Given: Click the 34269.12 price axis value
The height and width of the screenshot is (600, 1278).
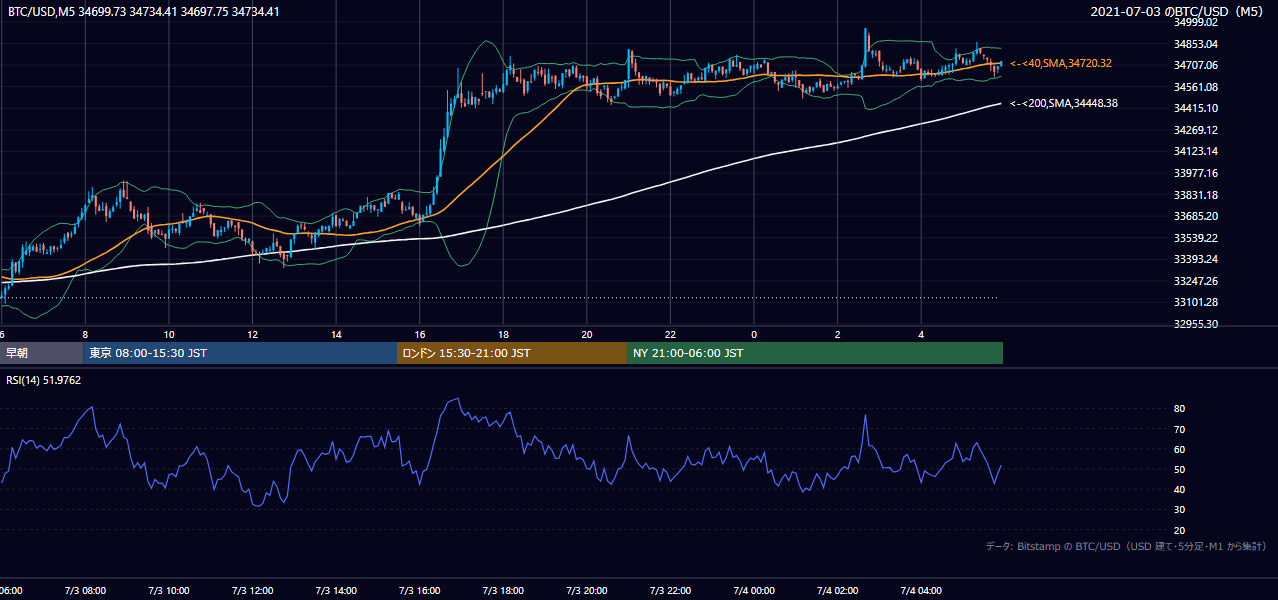Looking at the screenshot, I should coord(1196,130).
